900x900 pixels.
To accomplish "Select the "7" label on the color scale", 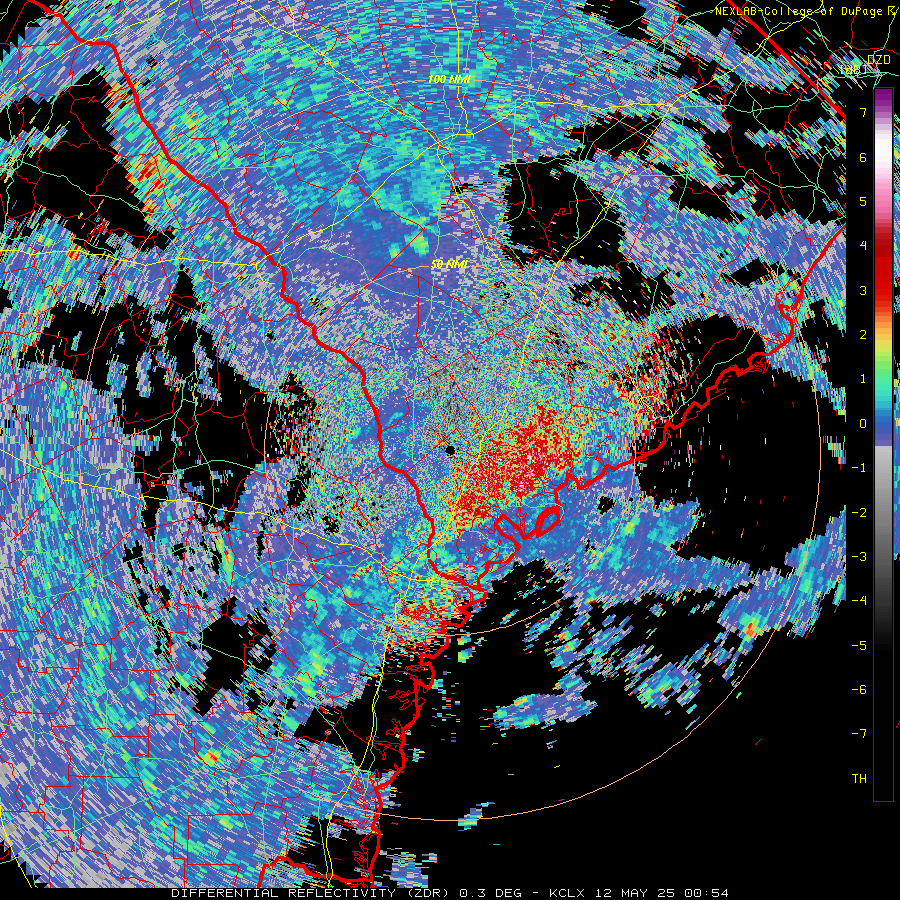I will (863, 112).
